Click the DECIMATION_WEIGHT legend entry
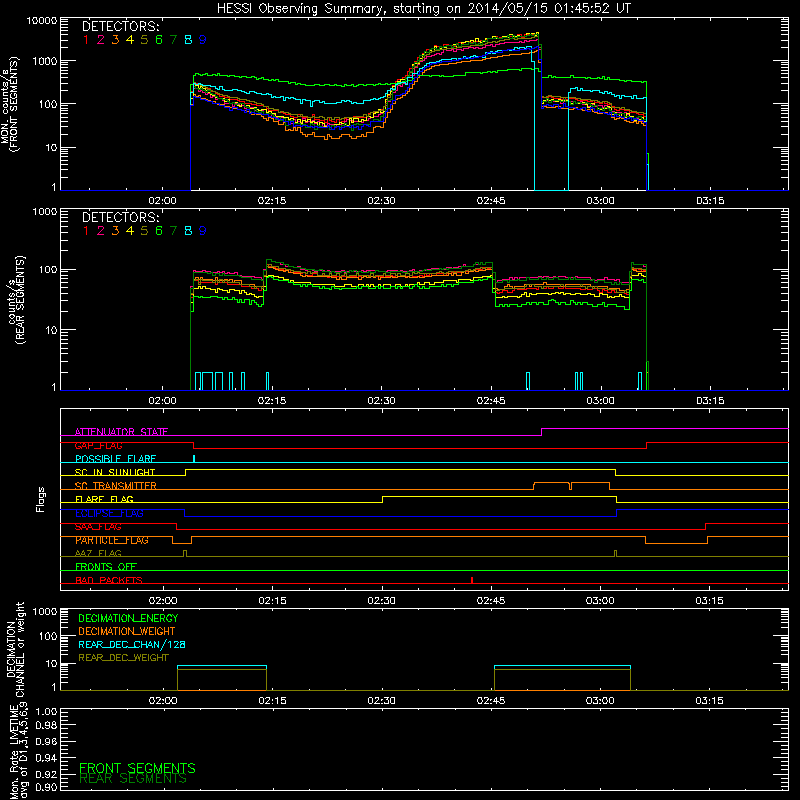The height and width of the screenshot is (800, 800). [x=127, y=631]
